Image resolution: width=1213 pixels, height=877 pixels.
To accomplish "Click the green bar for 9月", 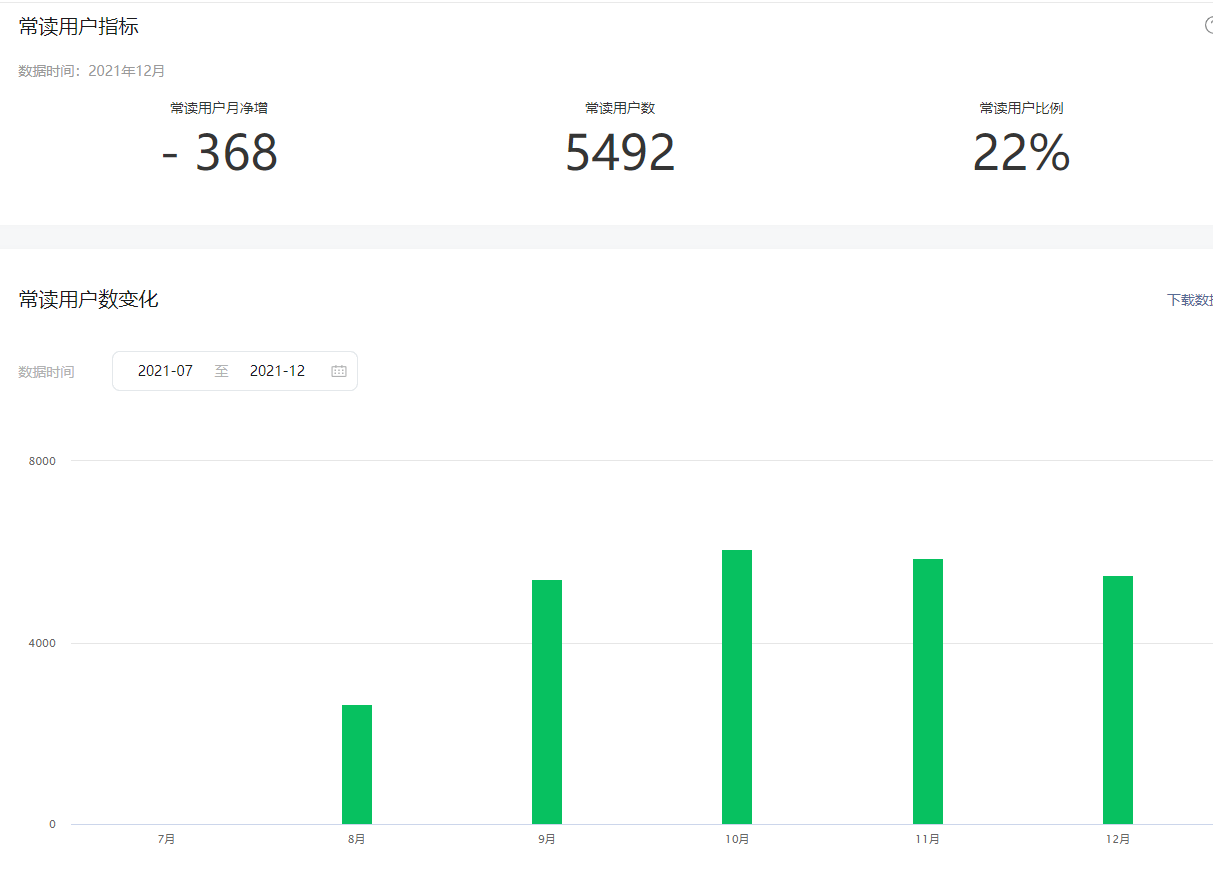I will [x=547, y=702].
